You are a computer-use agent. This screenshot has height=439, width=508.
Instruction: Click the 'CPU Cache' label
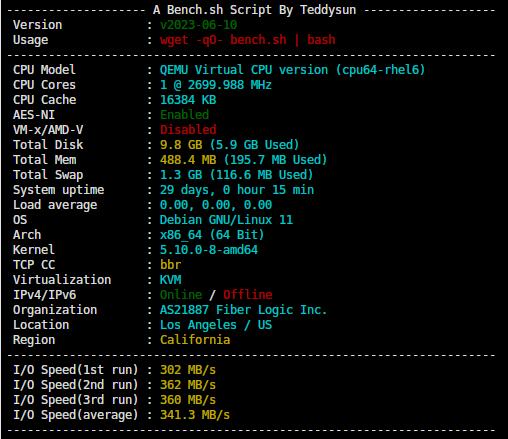pyautogui.click(x=44, y=100)
